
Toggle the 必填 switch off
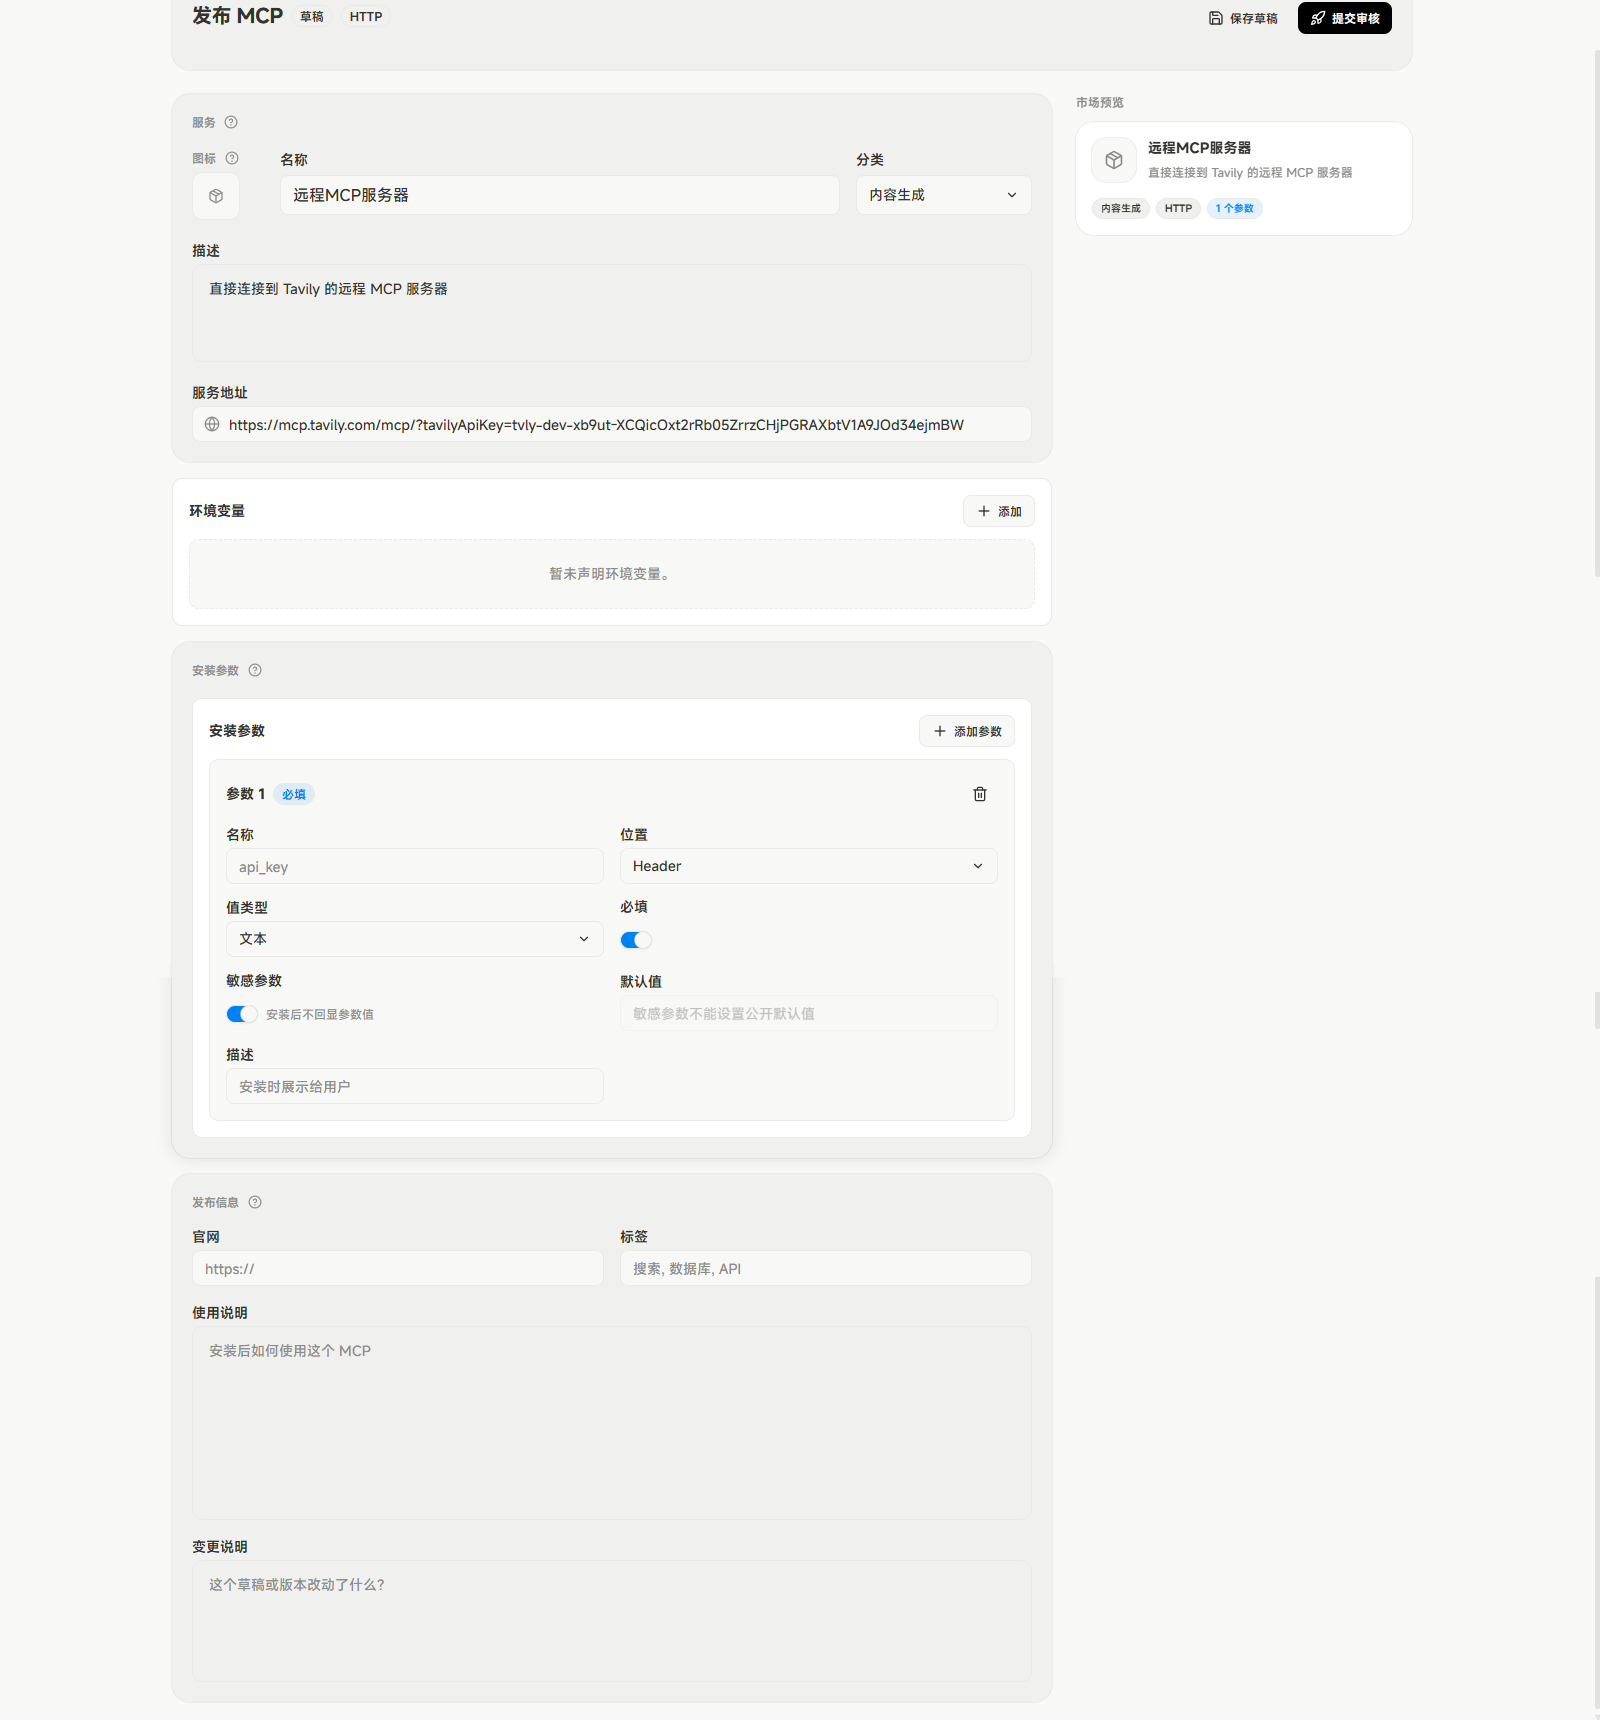(x=636, y=940)
